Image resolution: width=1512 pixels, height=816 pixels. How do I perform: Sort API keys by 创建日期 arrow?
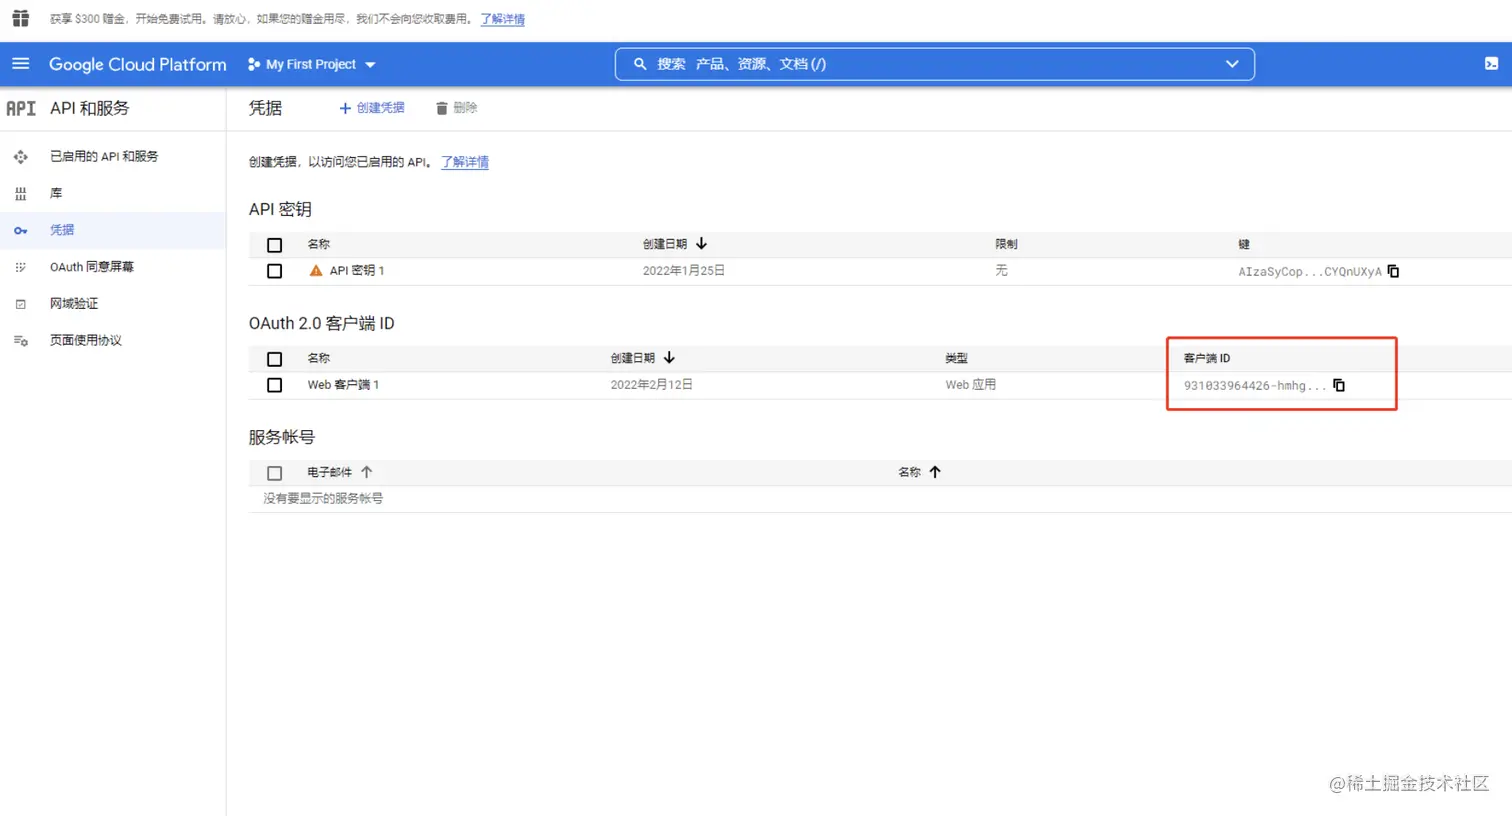click(x=701, y=244)
